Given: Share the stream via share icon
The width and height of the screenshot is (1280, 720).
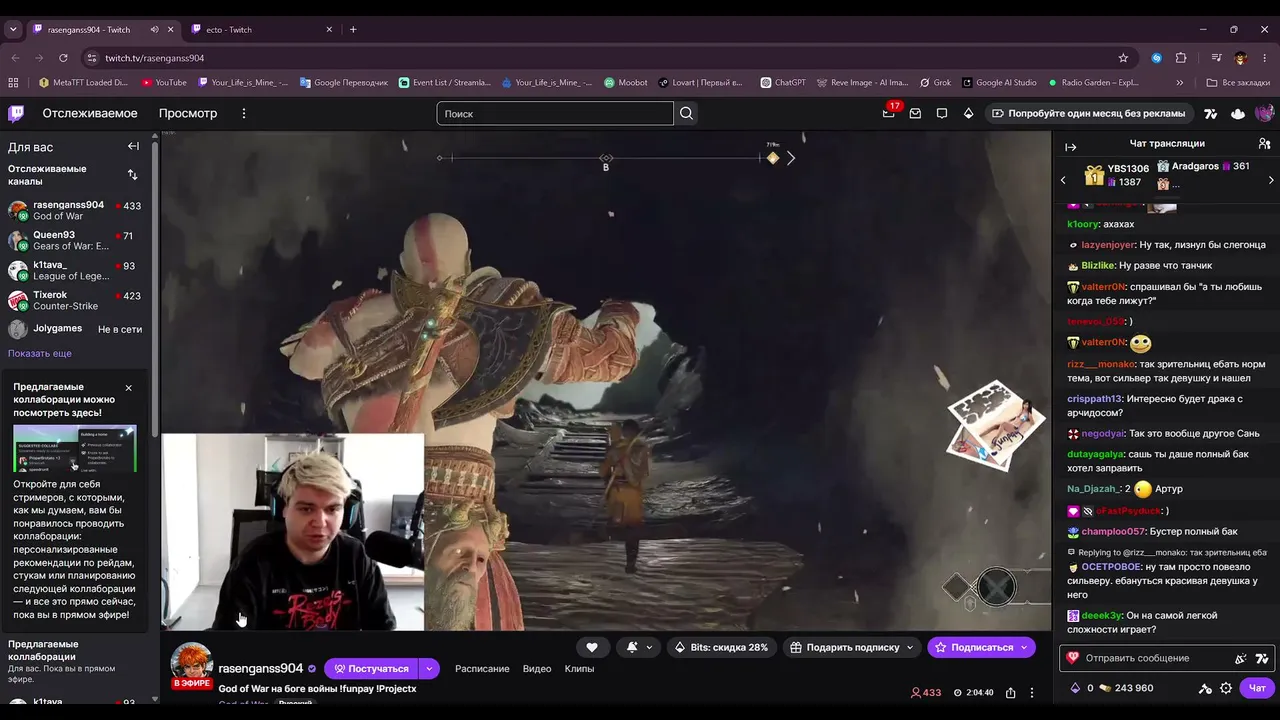Looking at the screenshot, I should tap(1011, 692).
